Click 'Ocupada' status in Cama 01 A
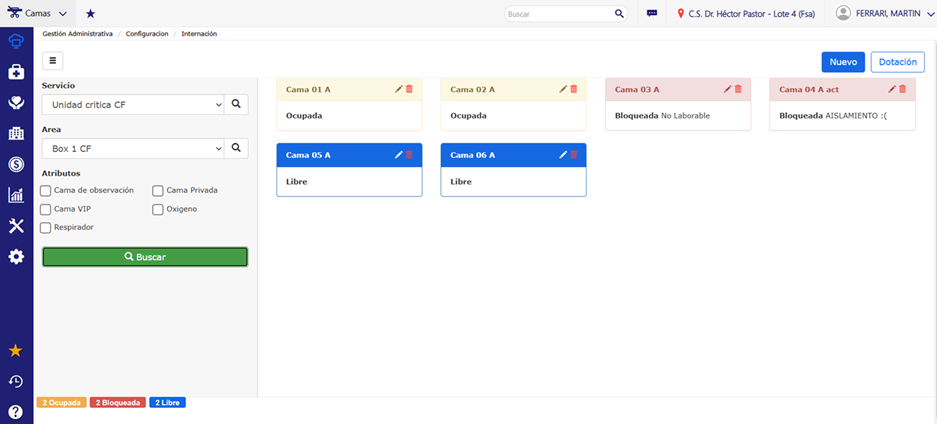This screenshot has height=424, width=937. [304, 116]
